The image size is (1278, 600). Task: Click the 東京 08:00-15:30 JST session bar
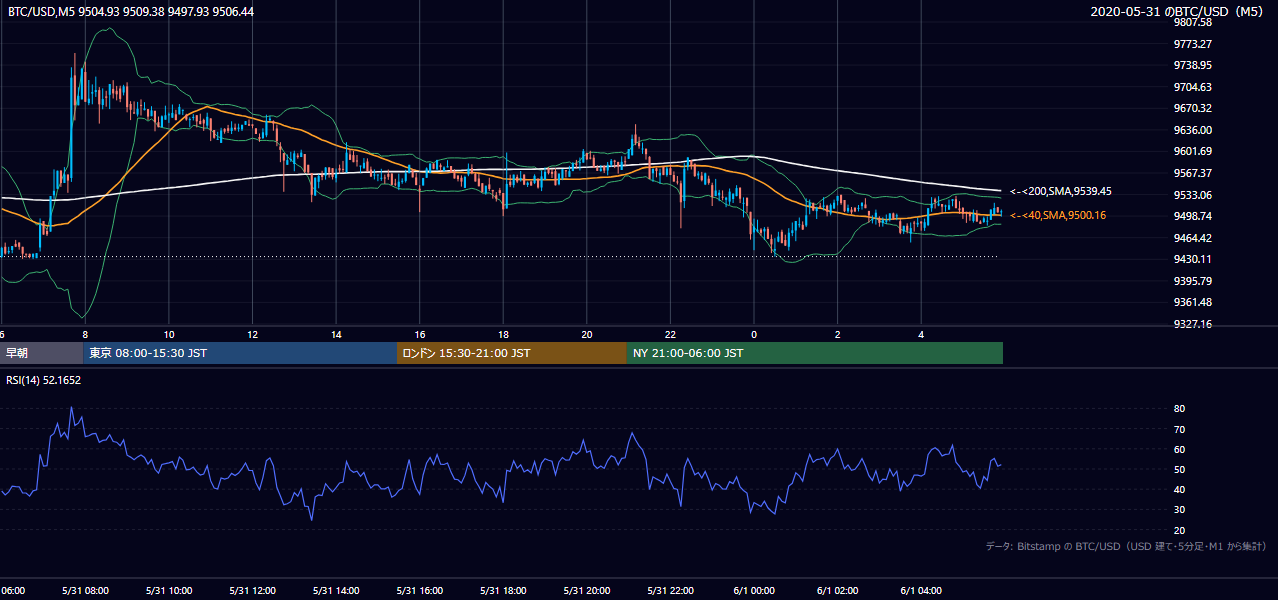click(240, 353)
